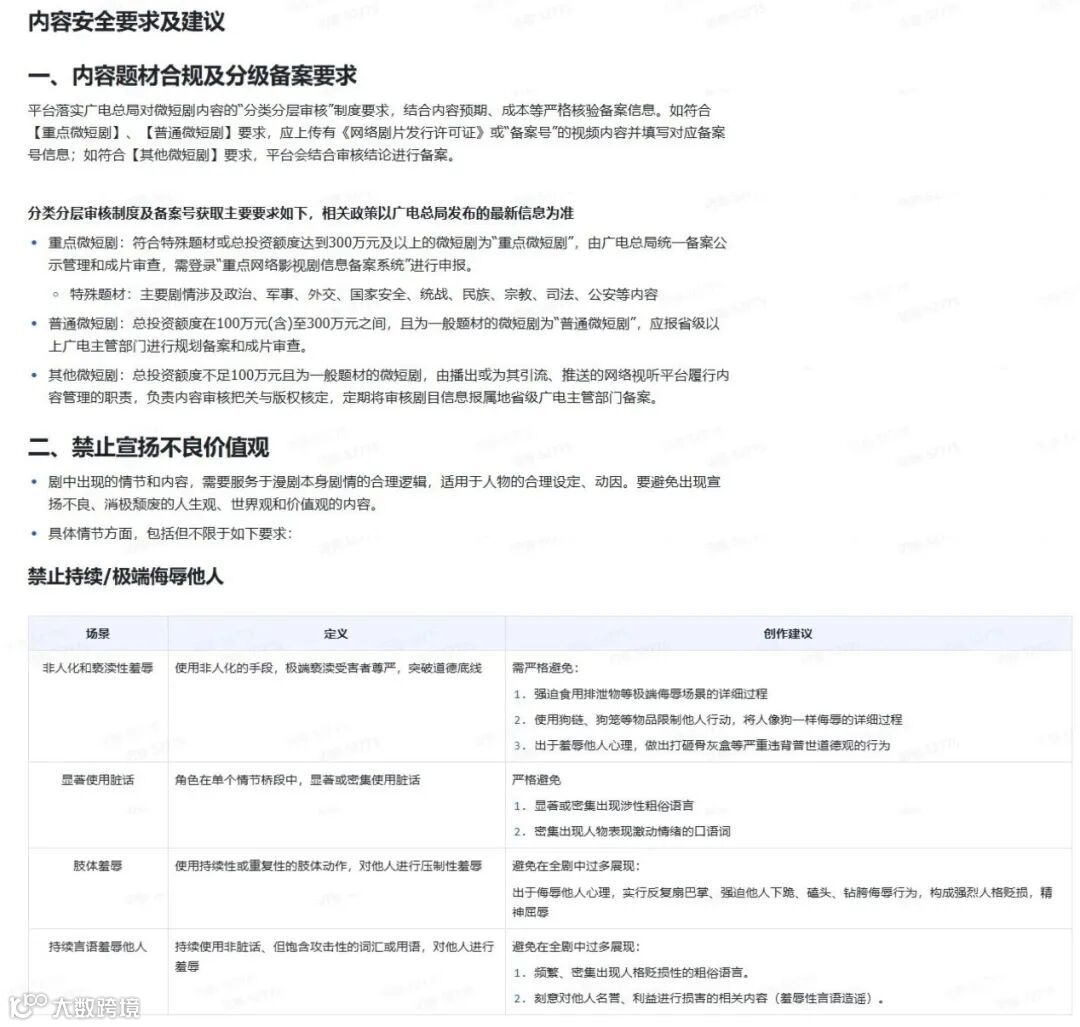Click bullet starting '剧中出现的情节和内容'
The width and height of the screenshot is (1080, 1027).
pos(384,493)
